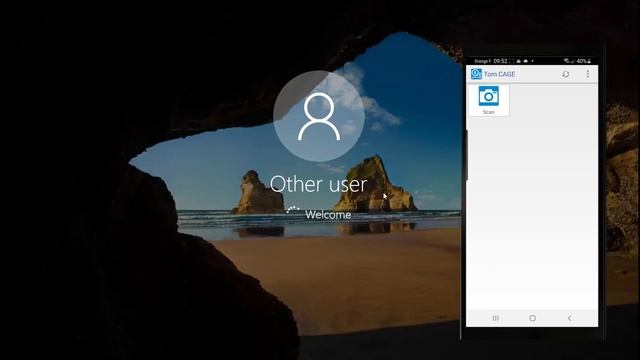Viewport: 640px width, 360px height.
Task: Tap the Scan camera icon on the phone
Action: point(489,96)
